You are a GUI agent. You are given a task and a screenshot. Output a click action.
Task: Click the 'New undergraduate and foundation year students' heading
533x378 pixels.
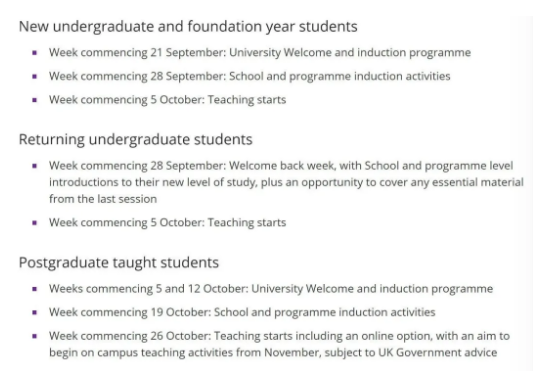(x=188, y=27)
